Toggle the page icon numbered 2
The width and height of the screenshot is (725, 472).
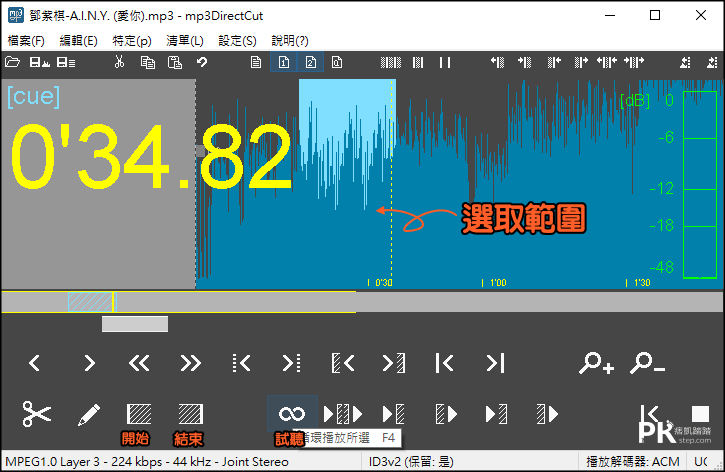click(310, 62)
